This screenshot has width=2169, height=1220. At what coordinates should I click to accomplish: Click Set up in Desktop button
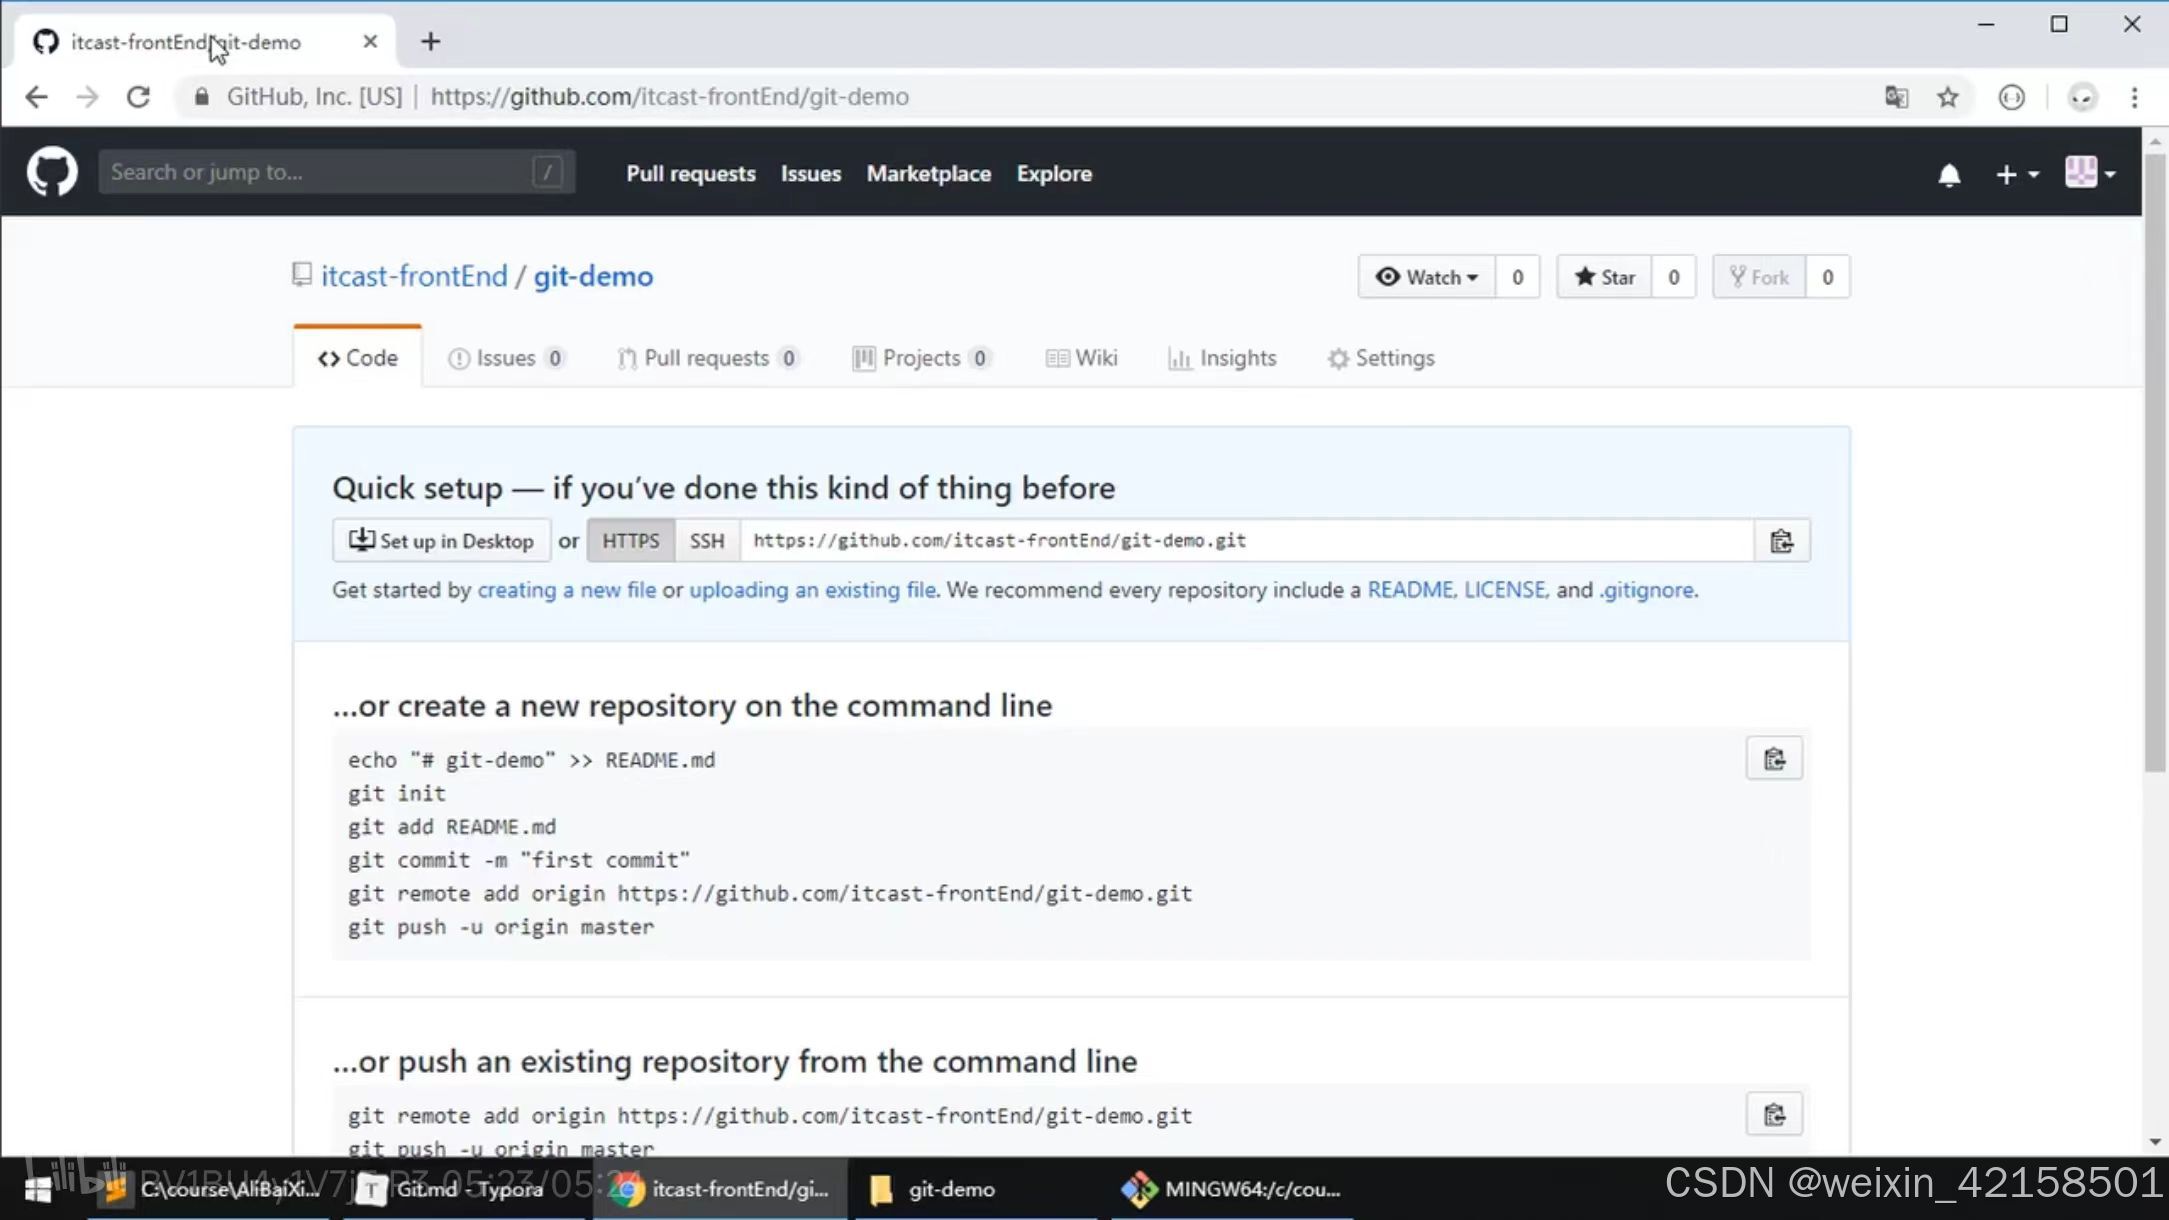pos(441,541)
